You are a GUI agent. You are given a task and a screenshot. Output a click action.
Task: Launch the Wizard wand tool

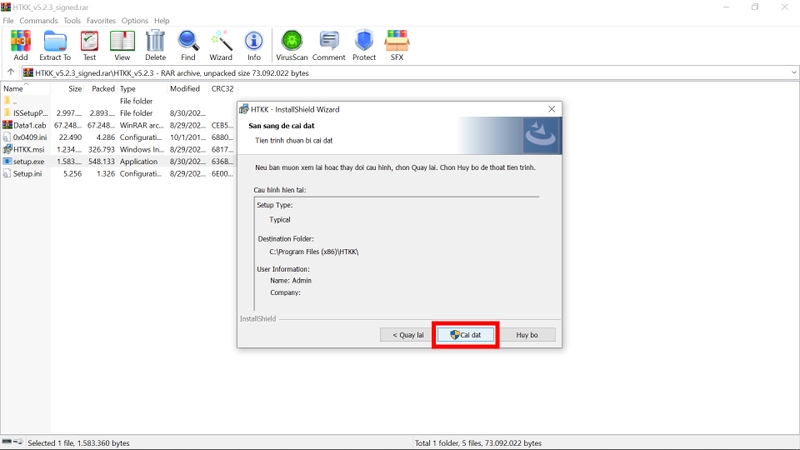coord(221,45)
